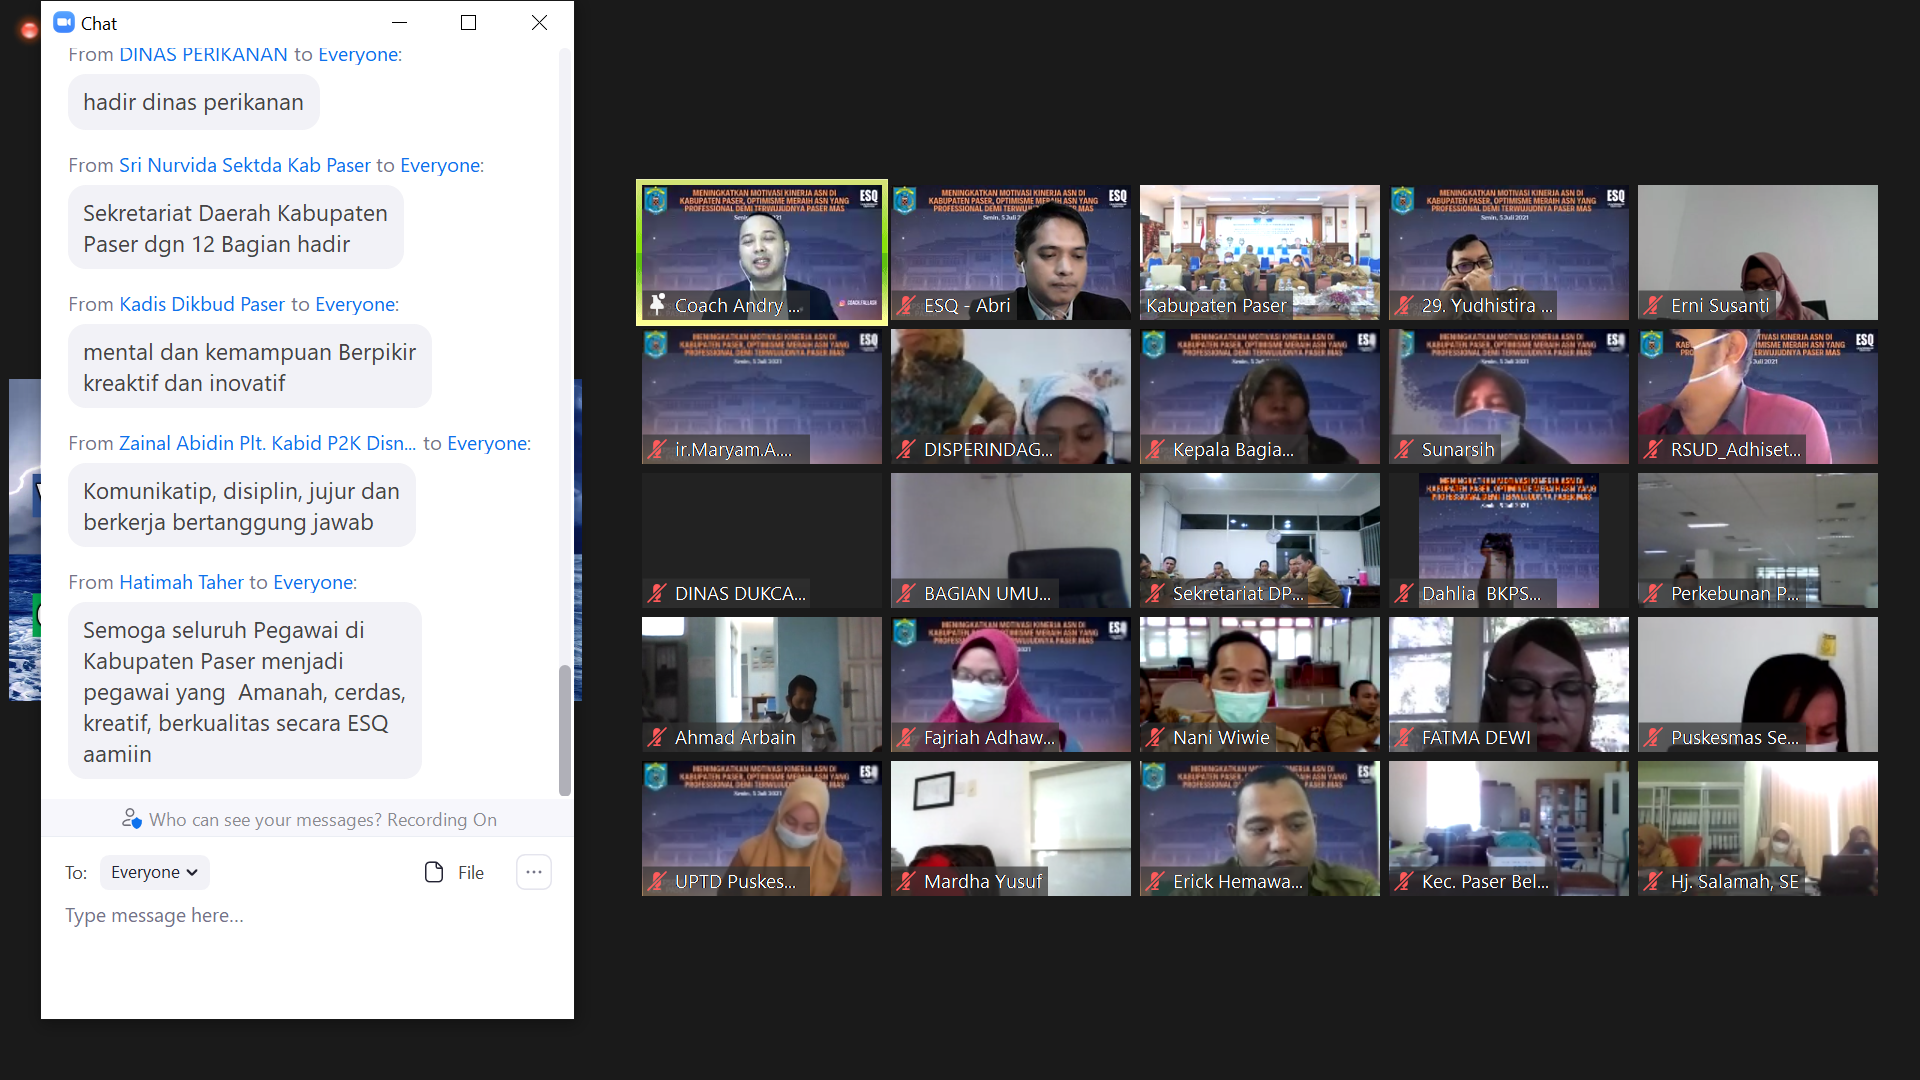Open the Everyone recipient dropdown
This screenshot has width=1920, height=1080.
tap(154, 872)
